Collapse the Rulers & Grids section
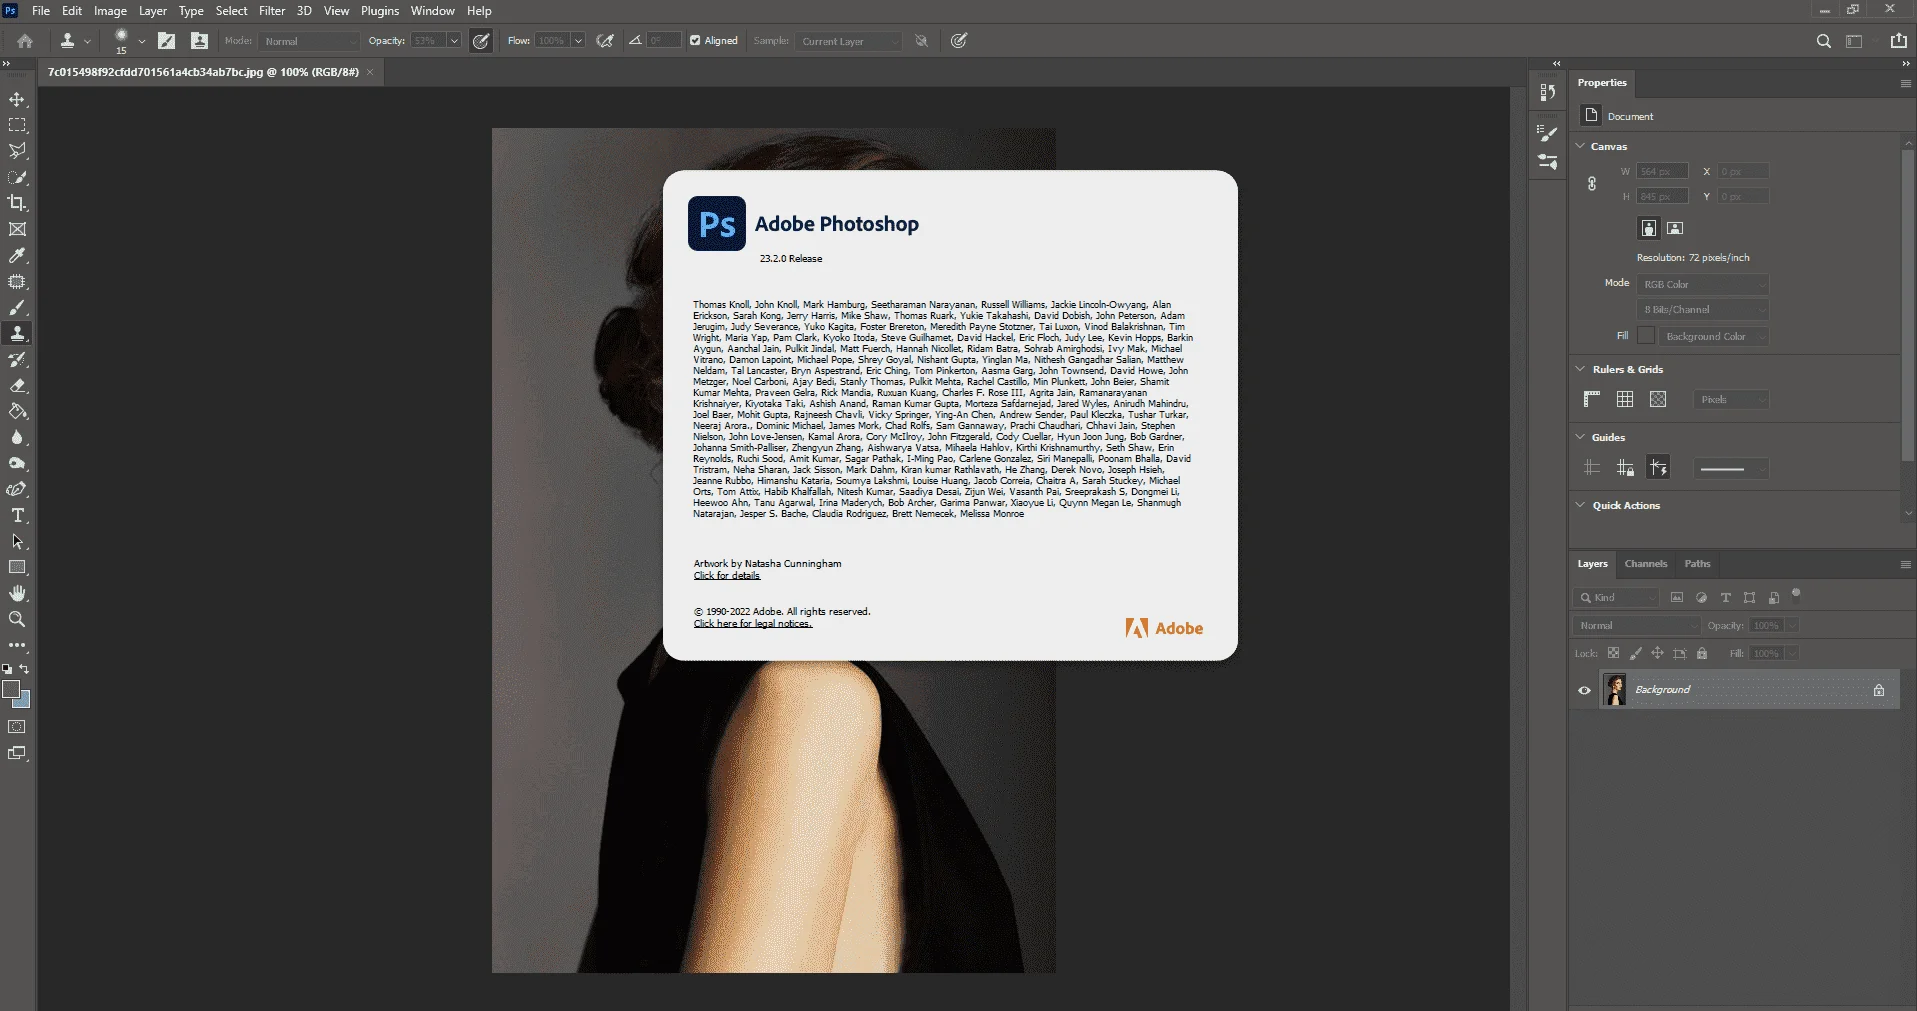This screenshot has height=1011, width=1917. pyautogui.click(x=1580, y=369)
